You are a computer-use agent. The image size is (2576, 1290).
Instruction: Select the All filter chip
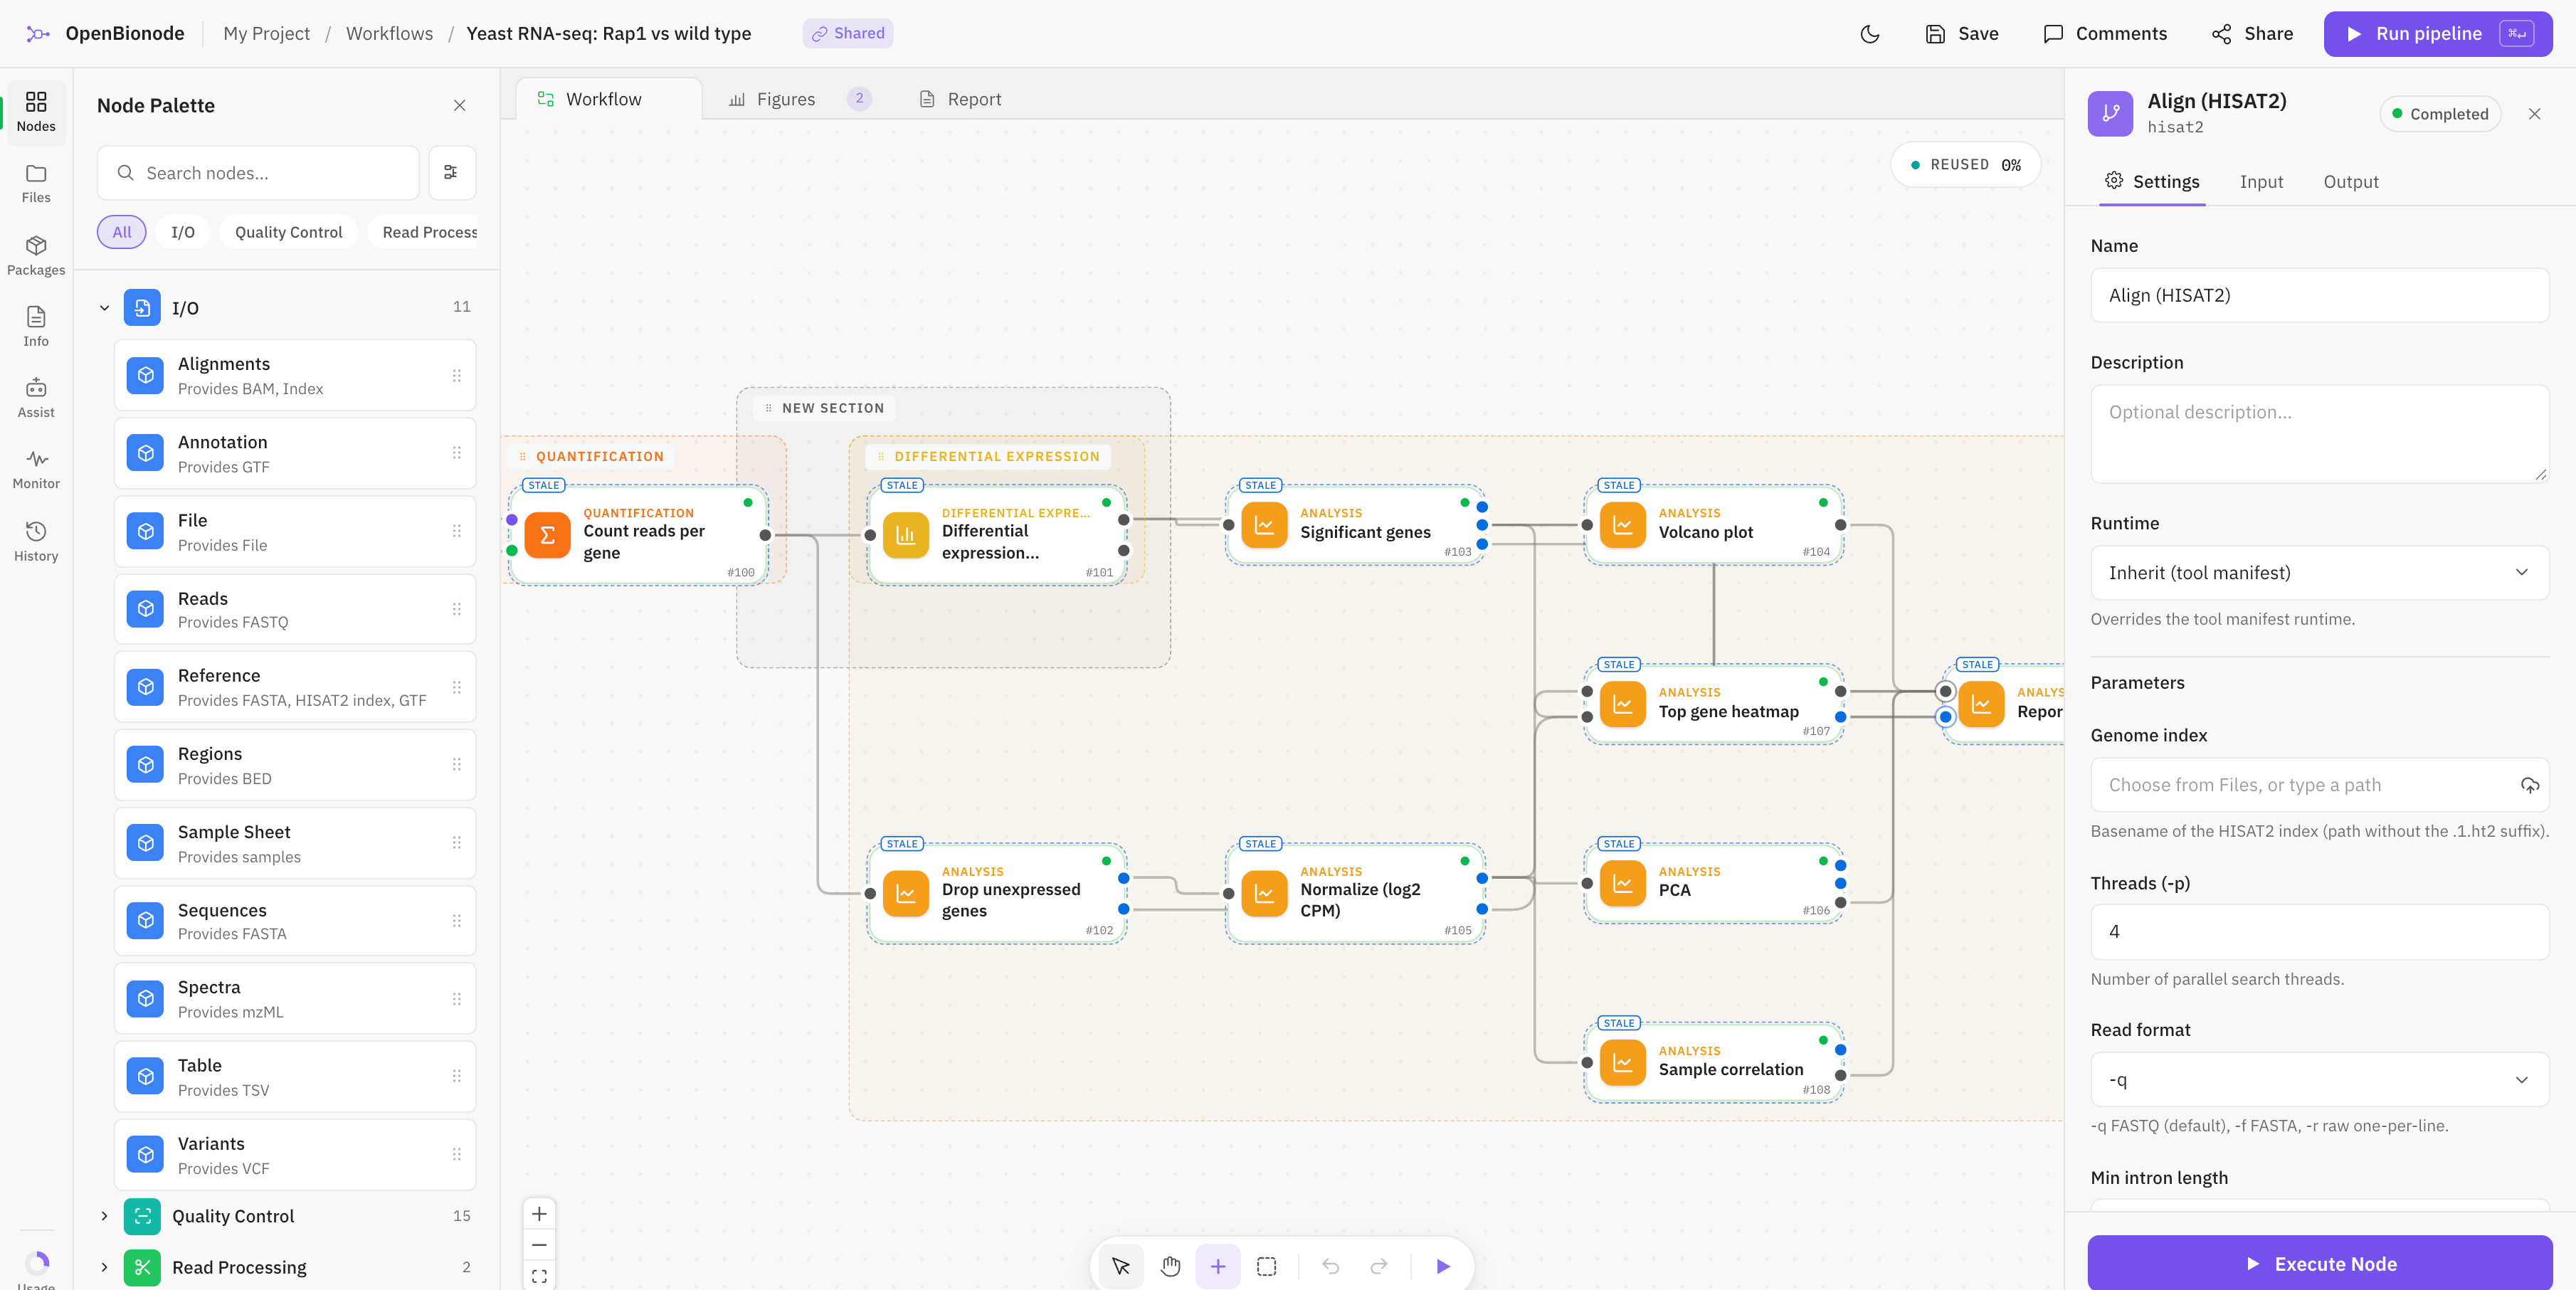pos(122,232)
